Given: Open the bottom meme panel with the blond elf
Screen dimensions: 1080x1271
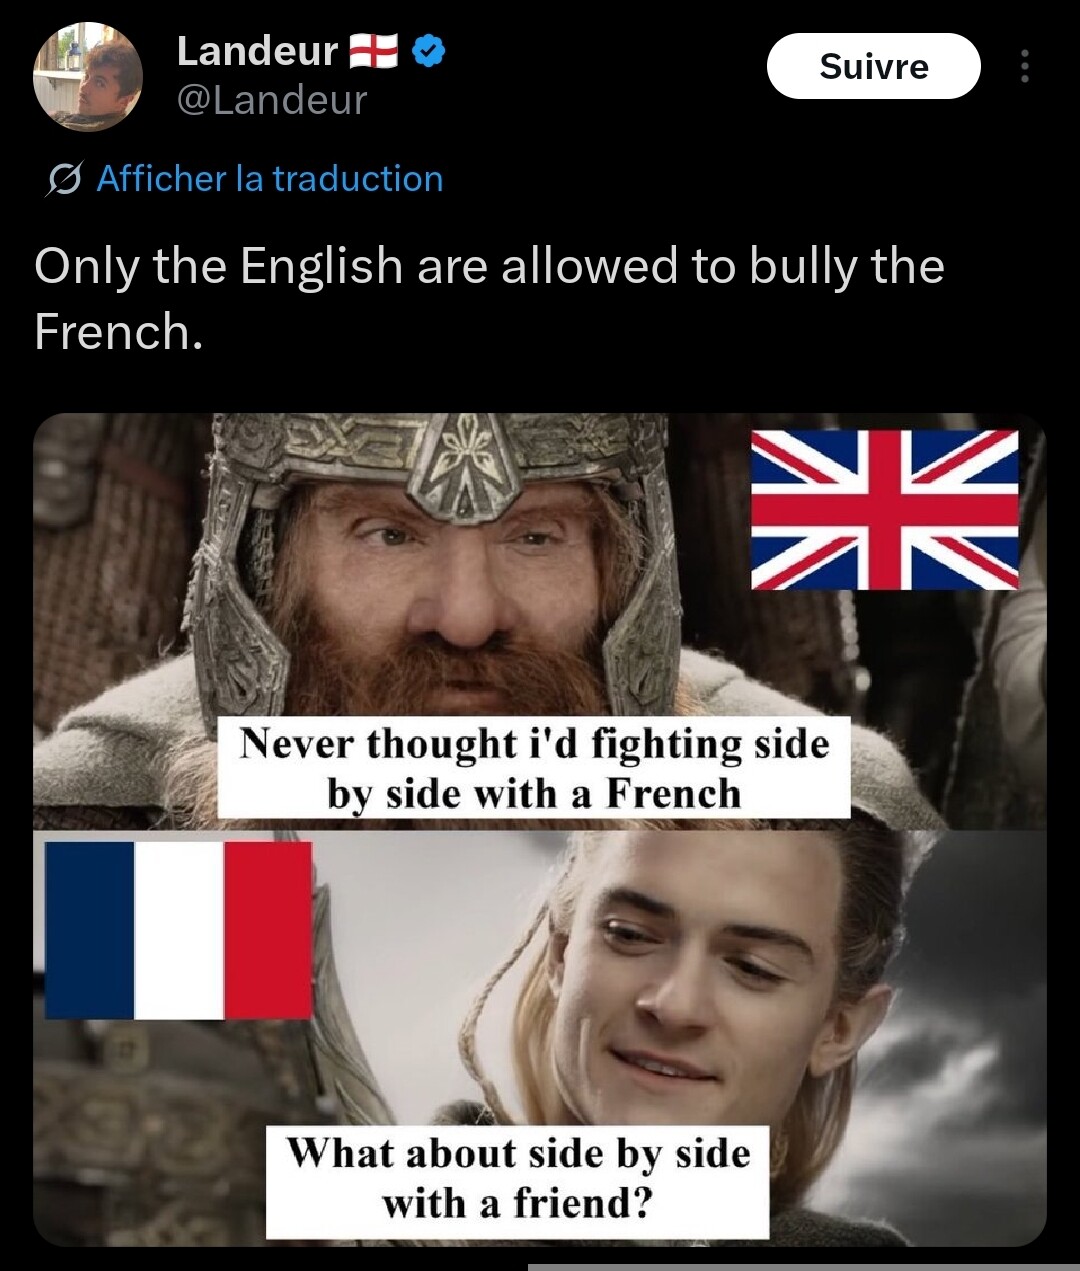Looking at the screenshot, I should point(540,1038).
